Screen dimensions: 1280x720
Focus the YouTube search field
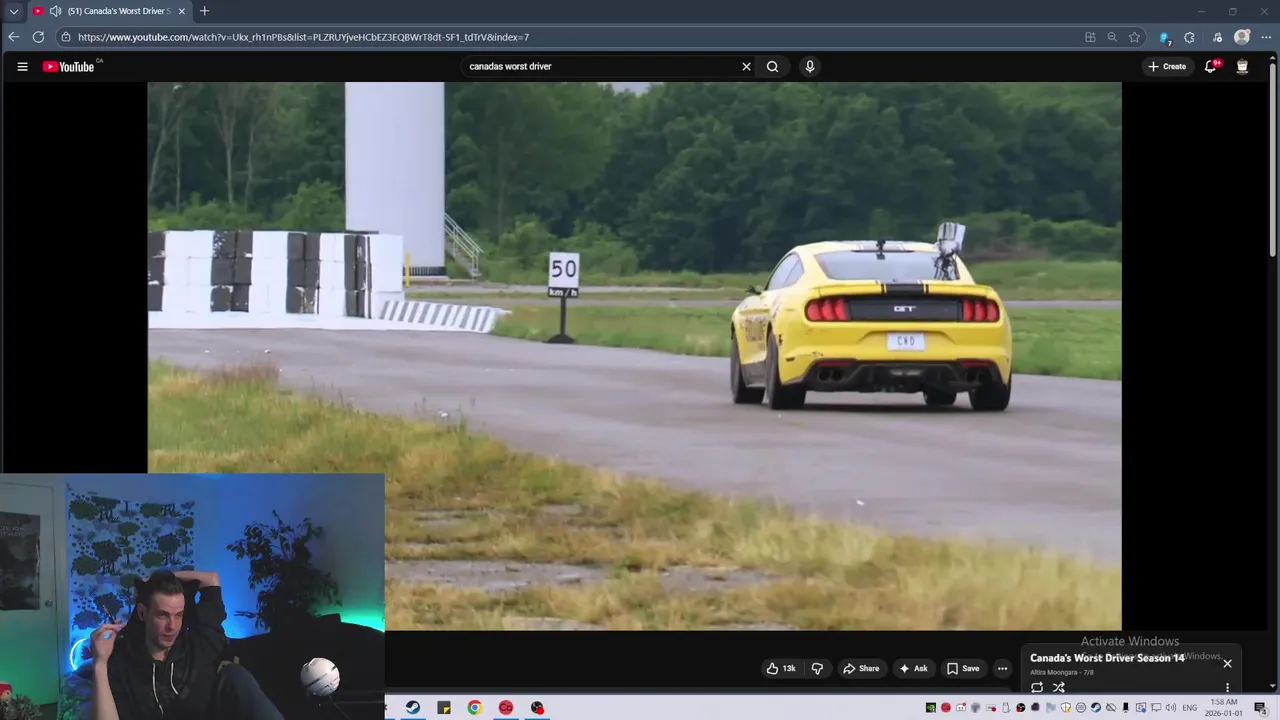[x=600, y=67]
